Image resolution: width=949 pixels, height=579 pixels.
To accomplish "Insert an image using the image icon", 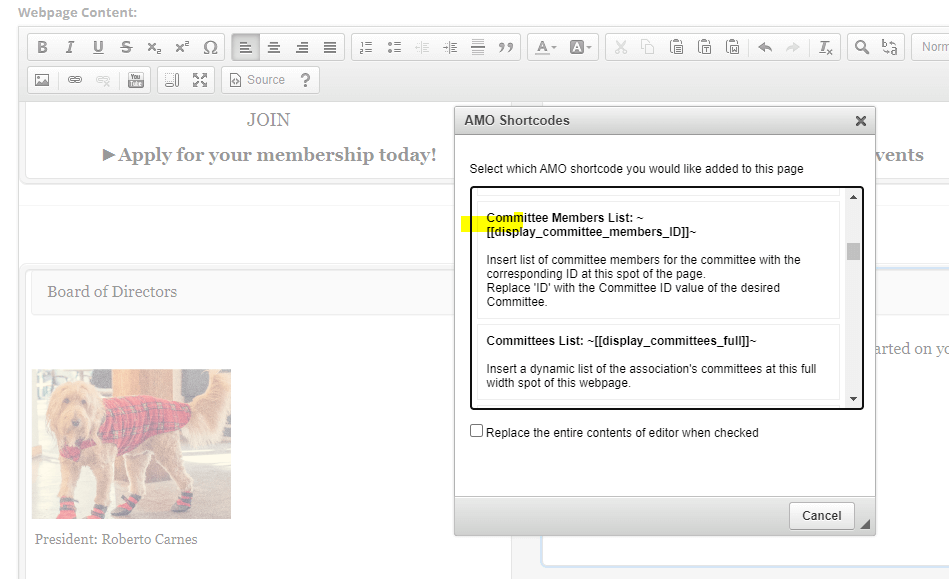I will [x=42, y=80].
